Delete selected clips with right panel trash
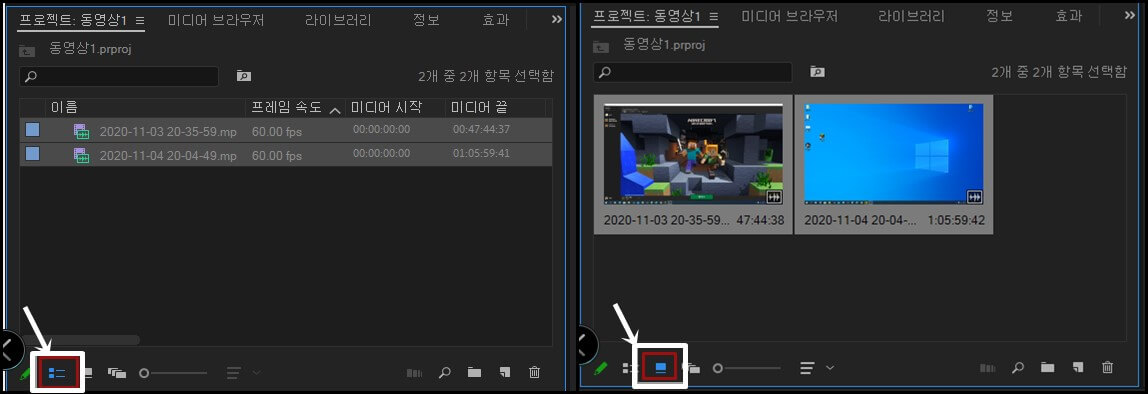Image resolution: width=1148 pixels, height=394 pixels. point(1108,368)
